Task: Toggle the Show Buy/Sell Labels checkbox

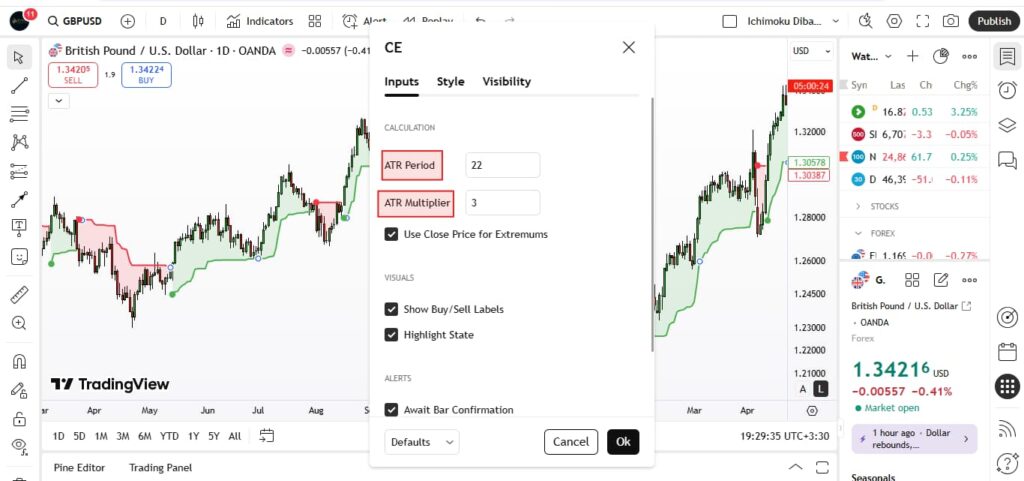Action: click(x=391, y=309)
